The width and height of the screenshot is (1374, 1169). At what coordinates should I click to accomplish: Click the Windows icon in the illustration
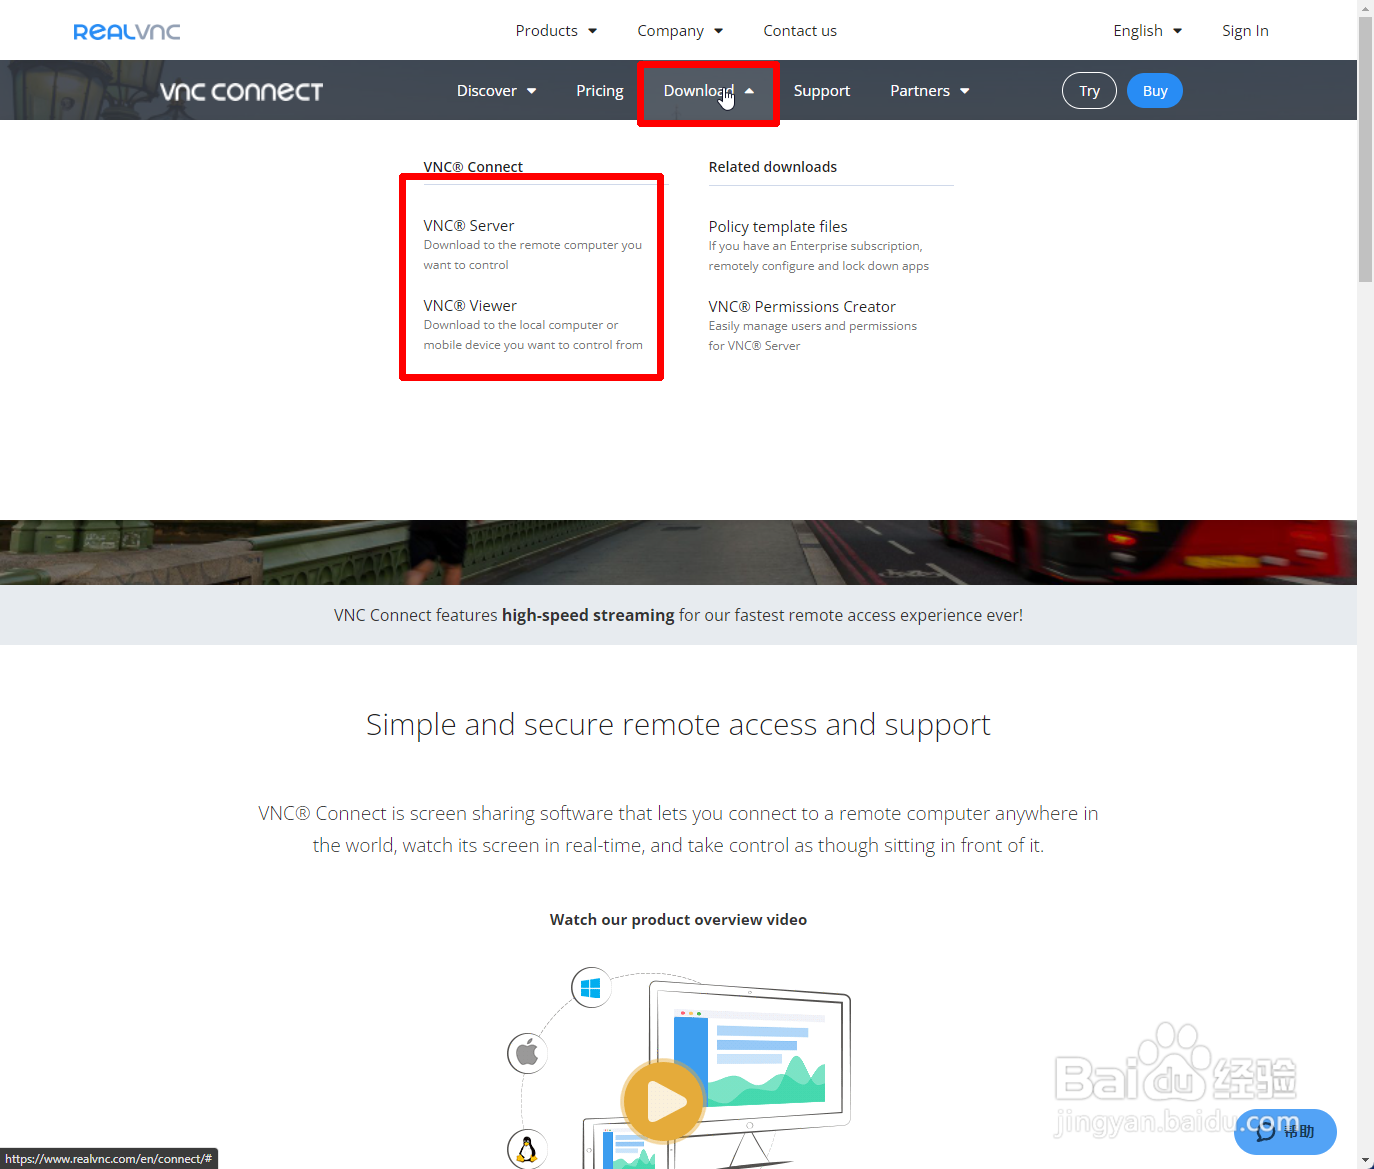(591, 988)
